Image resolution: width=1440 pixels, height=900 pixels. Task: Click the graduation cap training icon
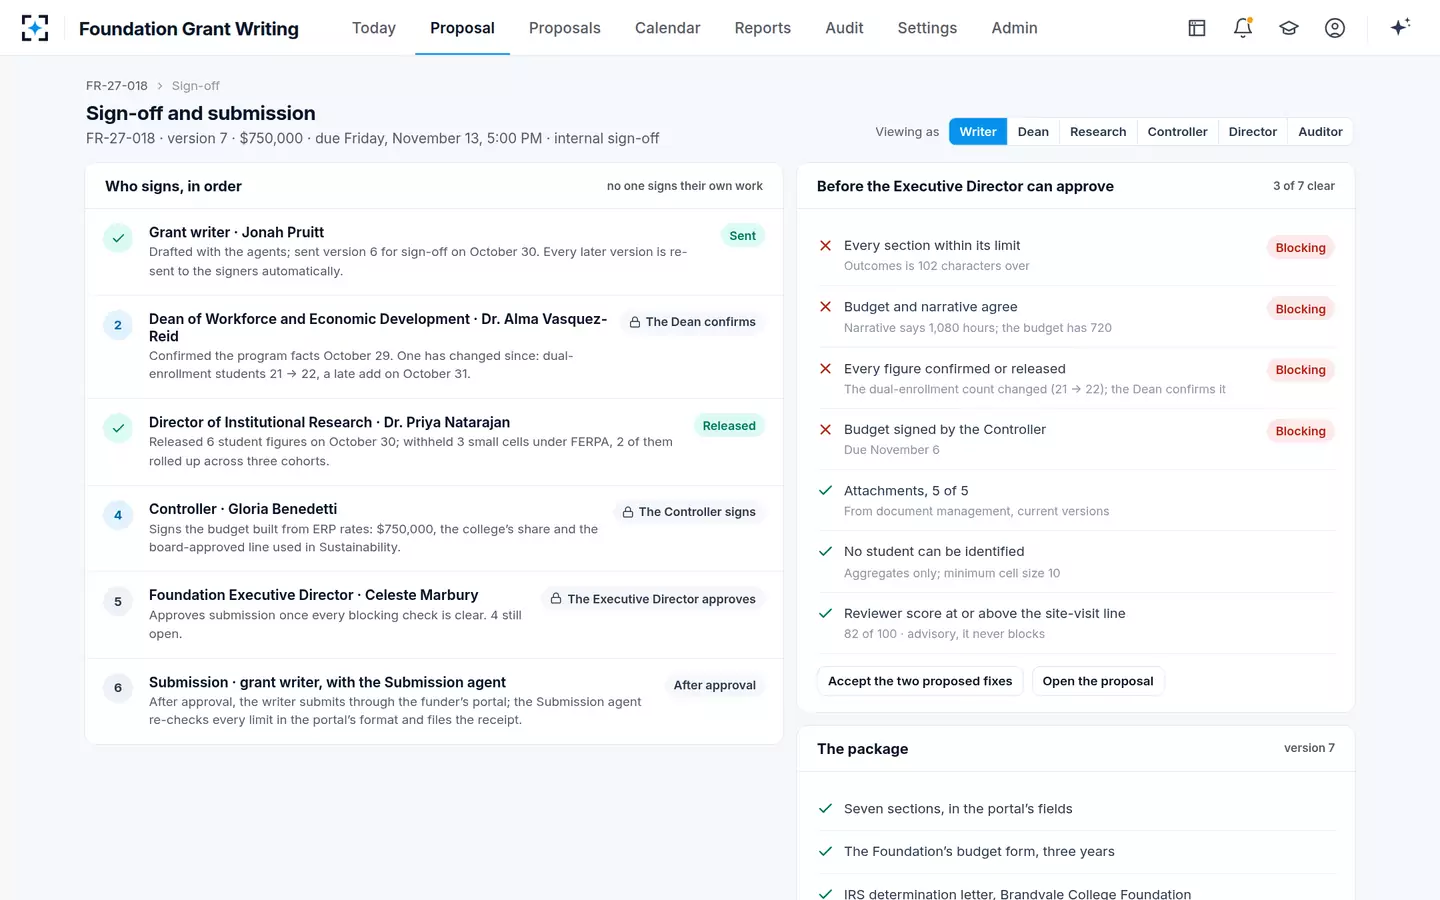1289,28
